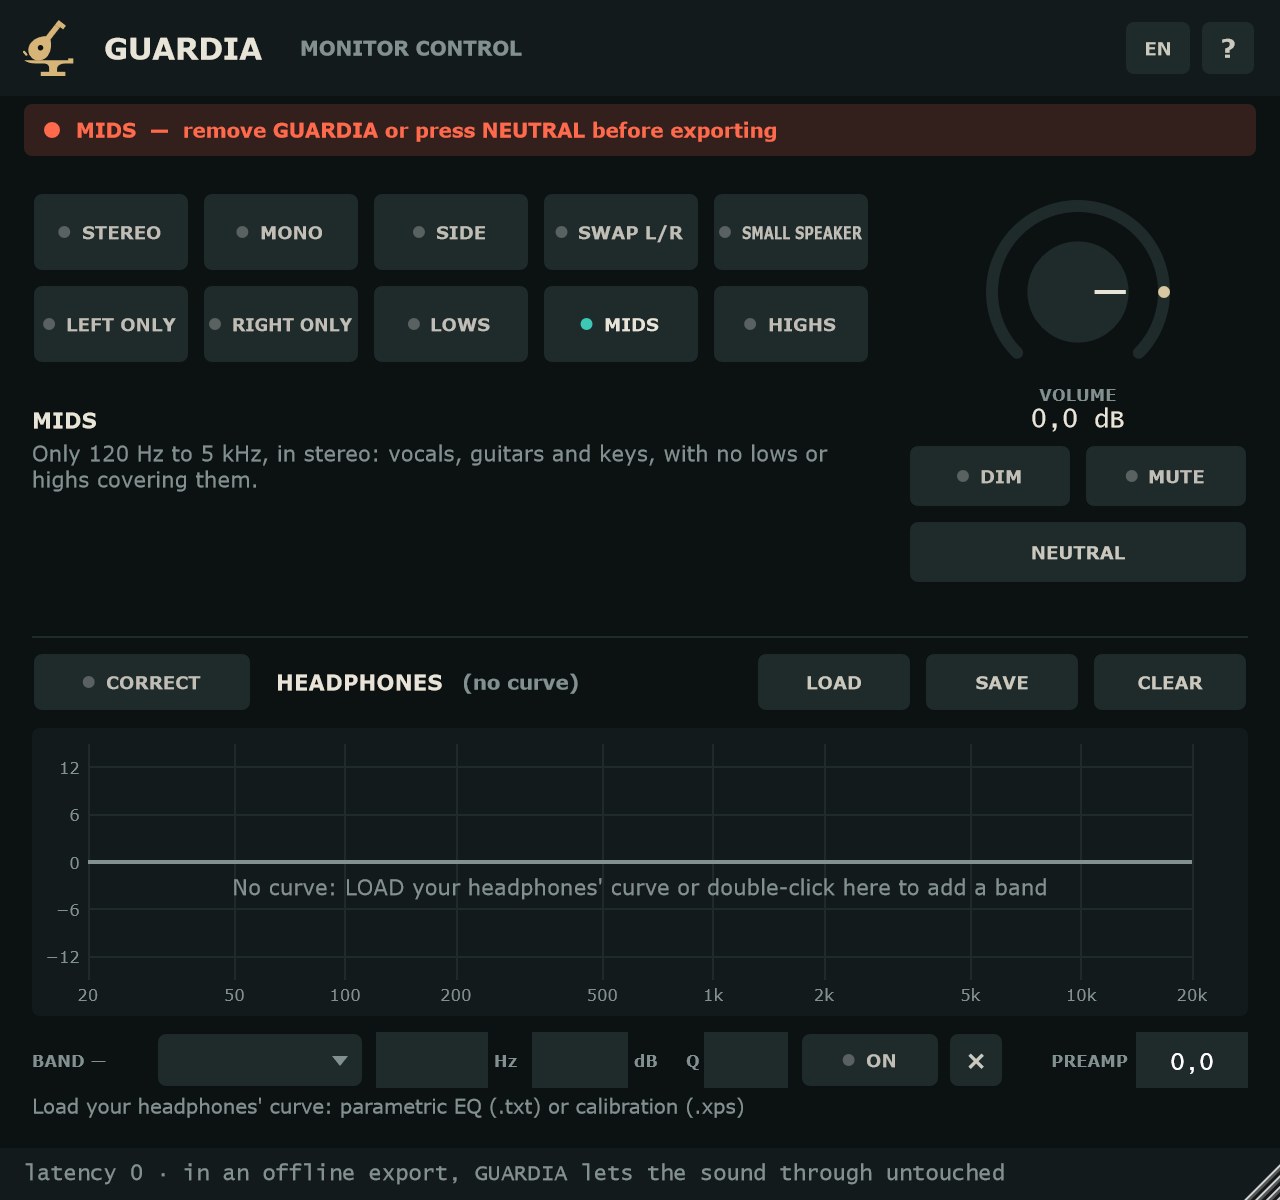Solo the LEFT ONLY channel
Viewport: 1280px width, 1200px height.
pyautogui.click(x=111, y=324)
